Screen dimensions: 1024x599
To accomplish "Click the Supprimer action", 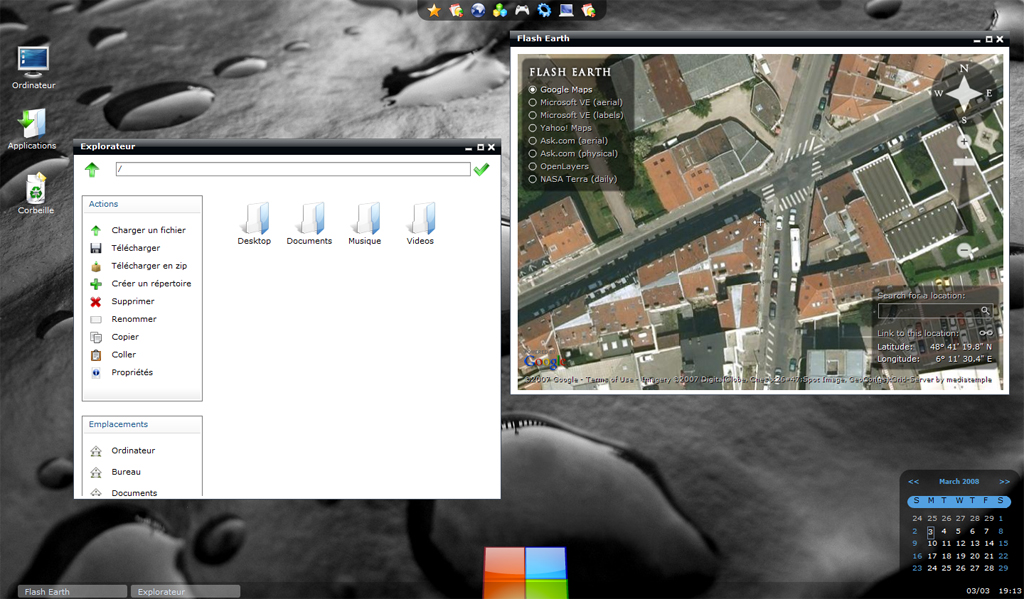I will click(x=122, y=301).
